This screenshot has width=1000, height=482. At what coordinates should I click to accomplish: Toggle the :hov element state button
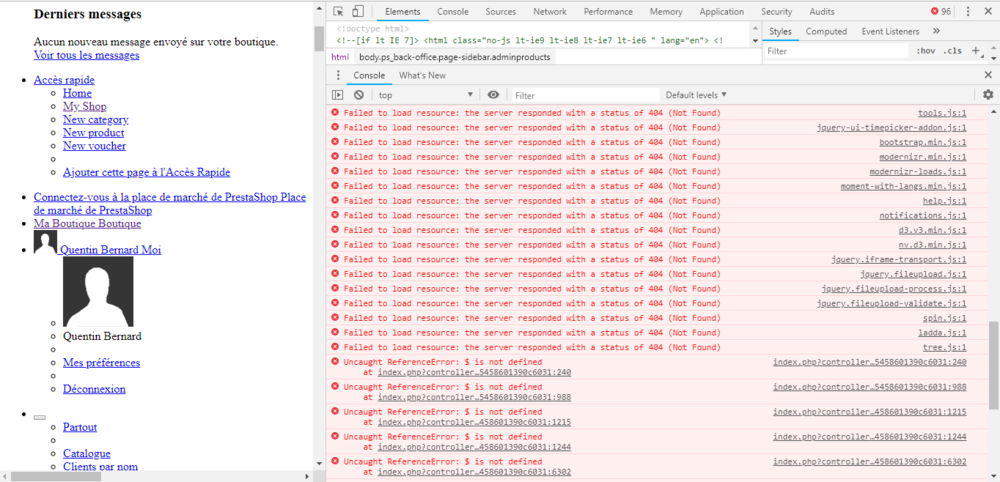tap(927, 51)
